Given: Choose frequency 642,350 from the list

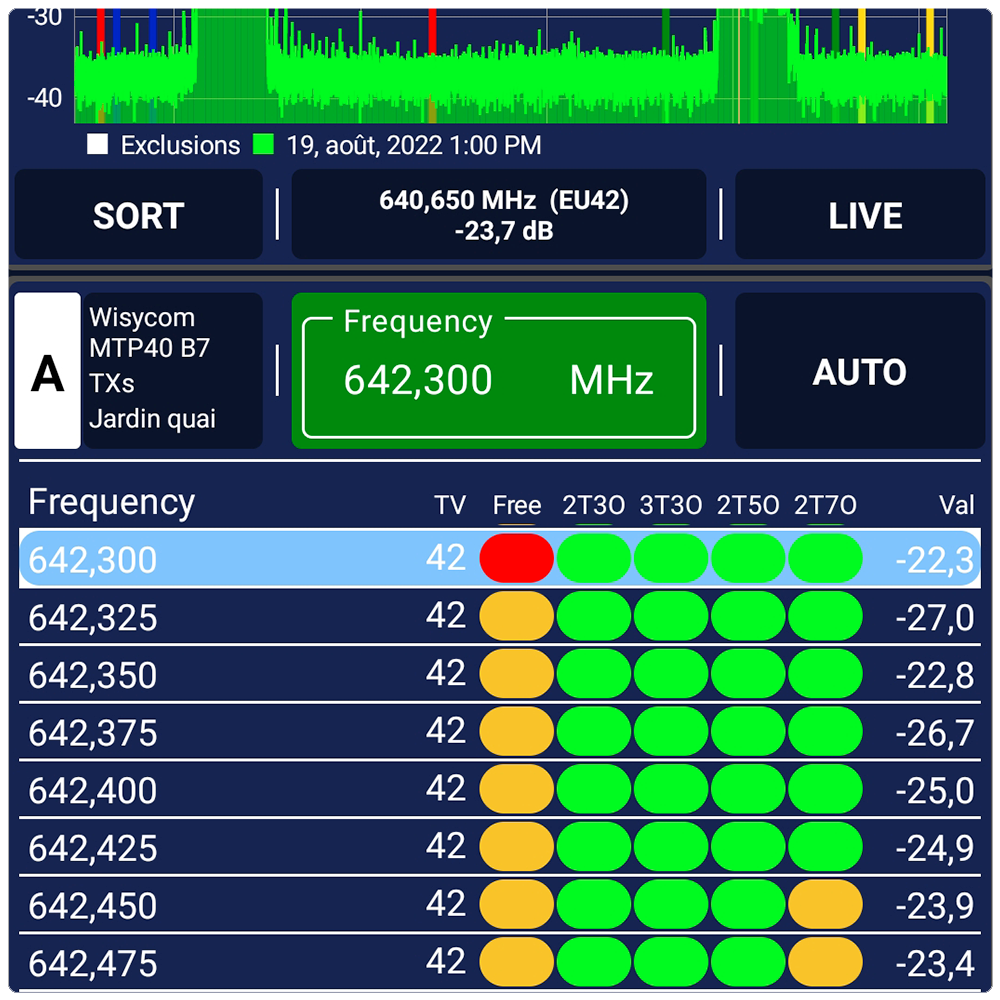Looking at the screenshot, I should pos(500,674).
